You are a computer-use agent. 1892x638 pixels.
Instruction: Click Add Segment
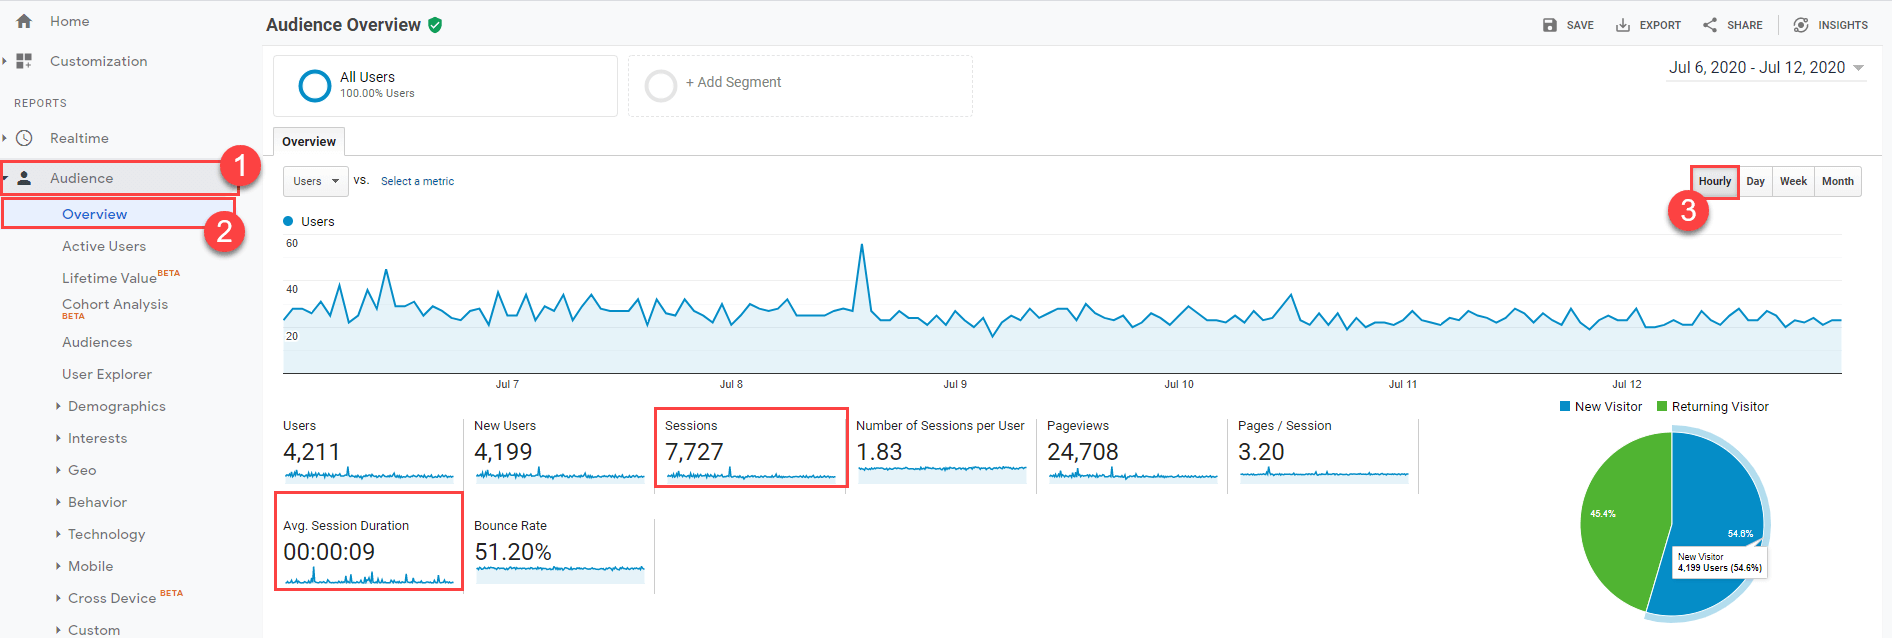[x=733, y=83]
